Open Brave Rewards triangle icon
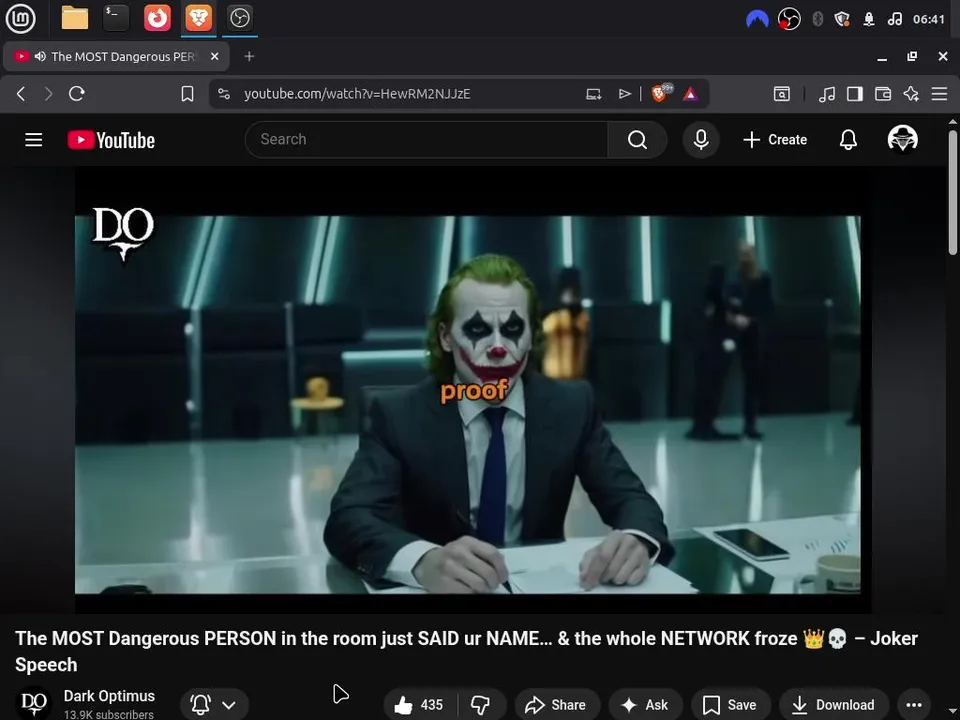 (691, 94)
